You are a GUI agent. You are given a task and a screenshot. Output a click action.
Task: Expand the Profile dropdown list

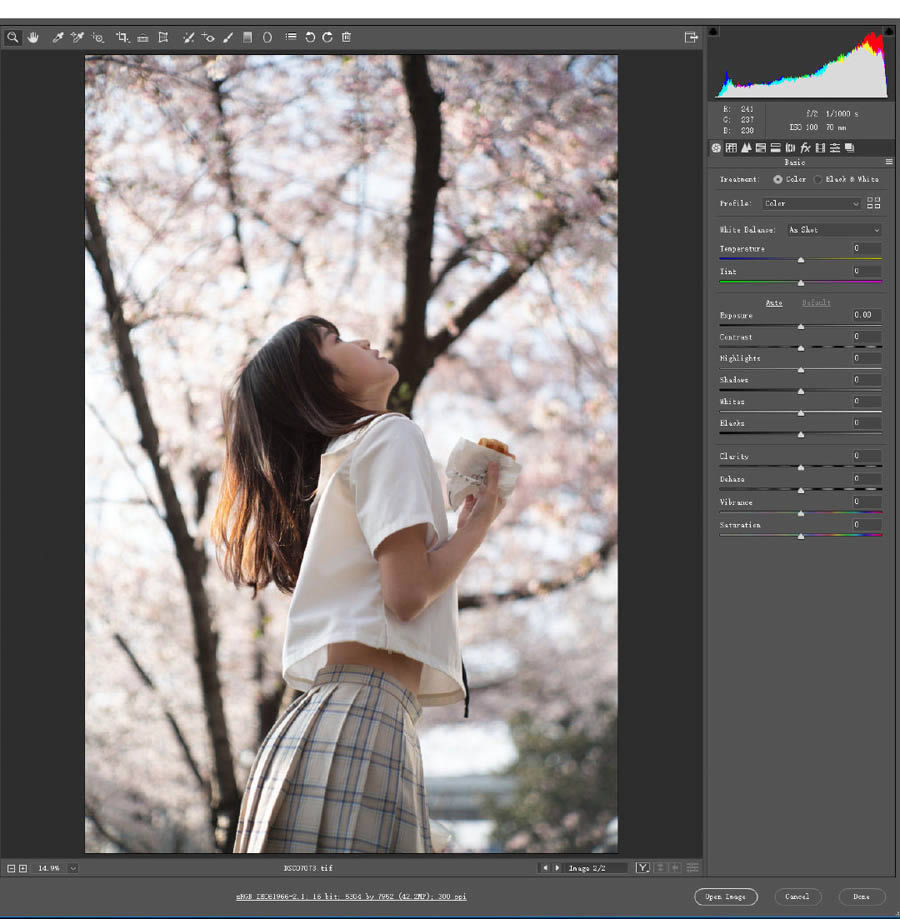[811, 204]
